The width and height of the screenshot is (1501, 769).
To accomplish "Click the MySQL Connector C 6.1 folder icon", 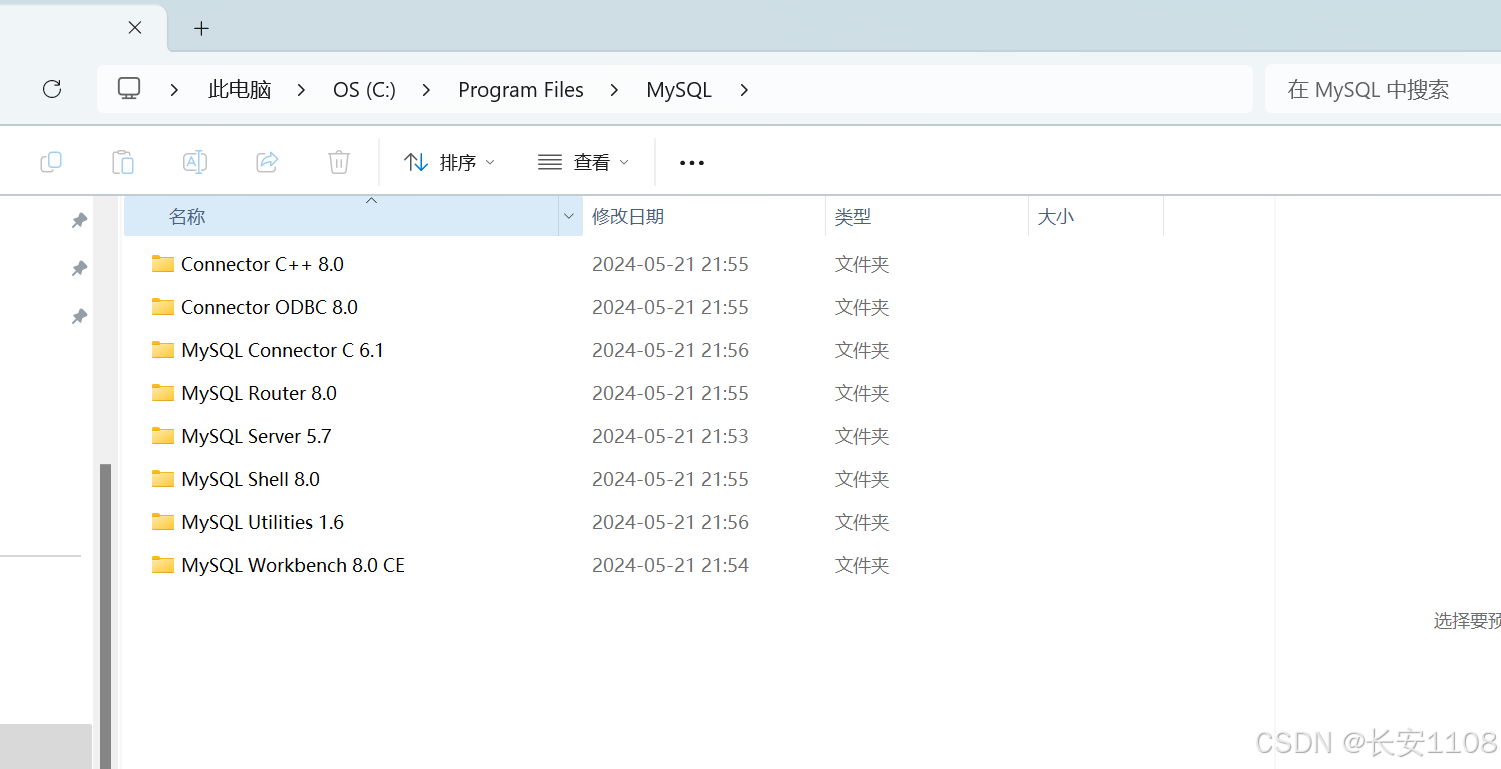I will (x=163, y=350).
